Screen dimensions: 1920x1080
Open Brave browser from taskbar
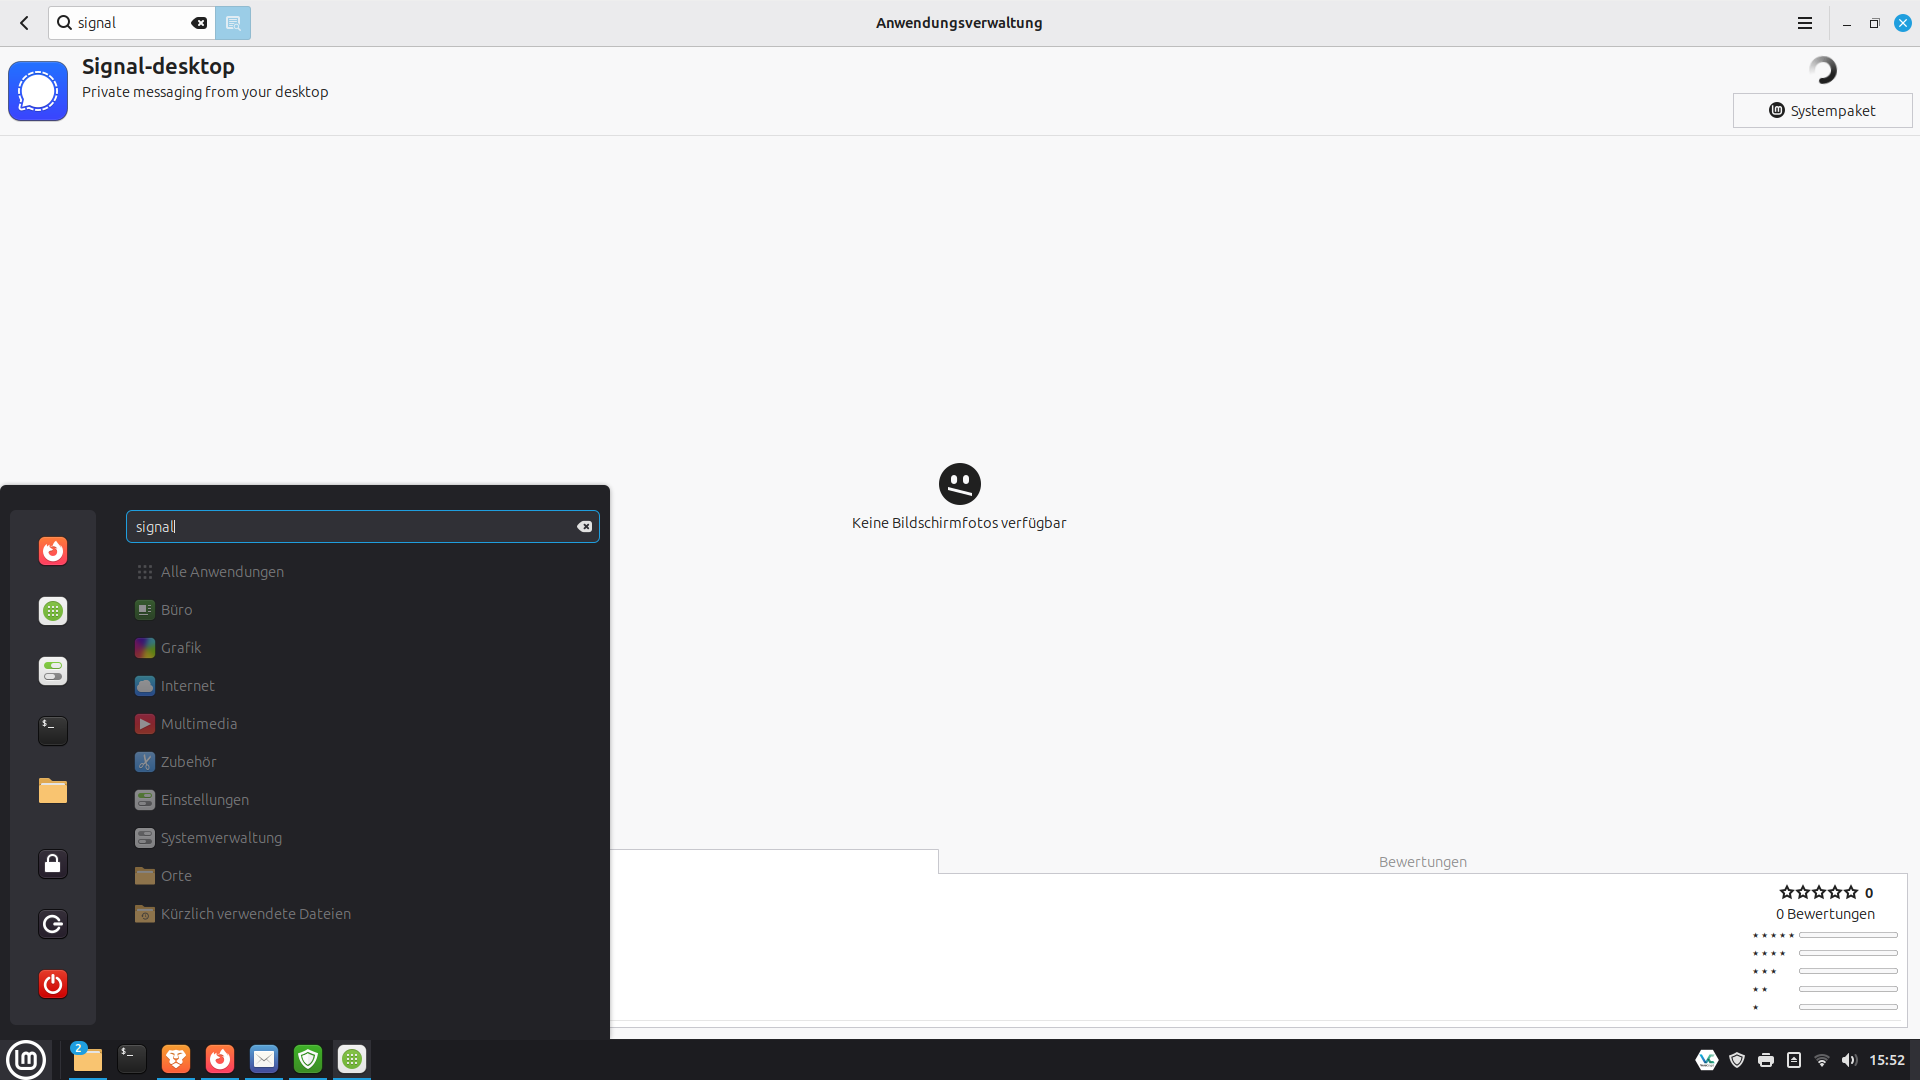[176, 1059]
